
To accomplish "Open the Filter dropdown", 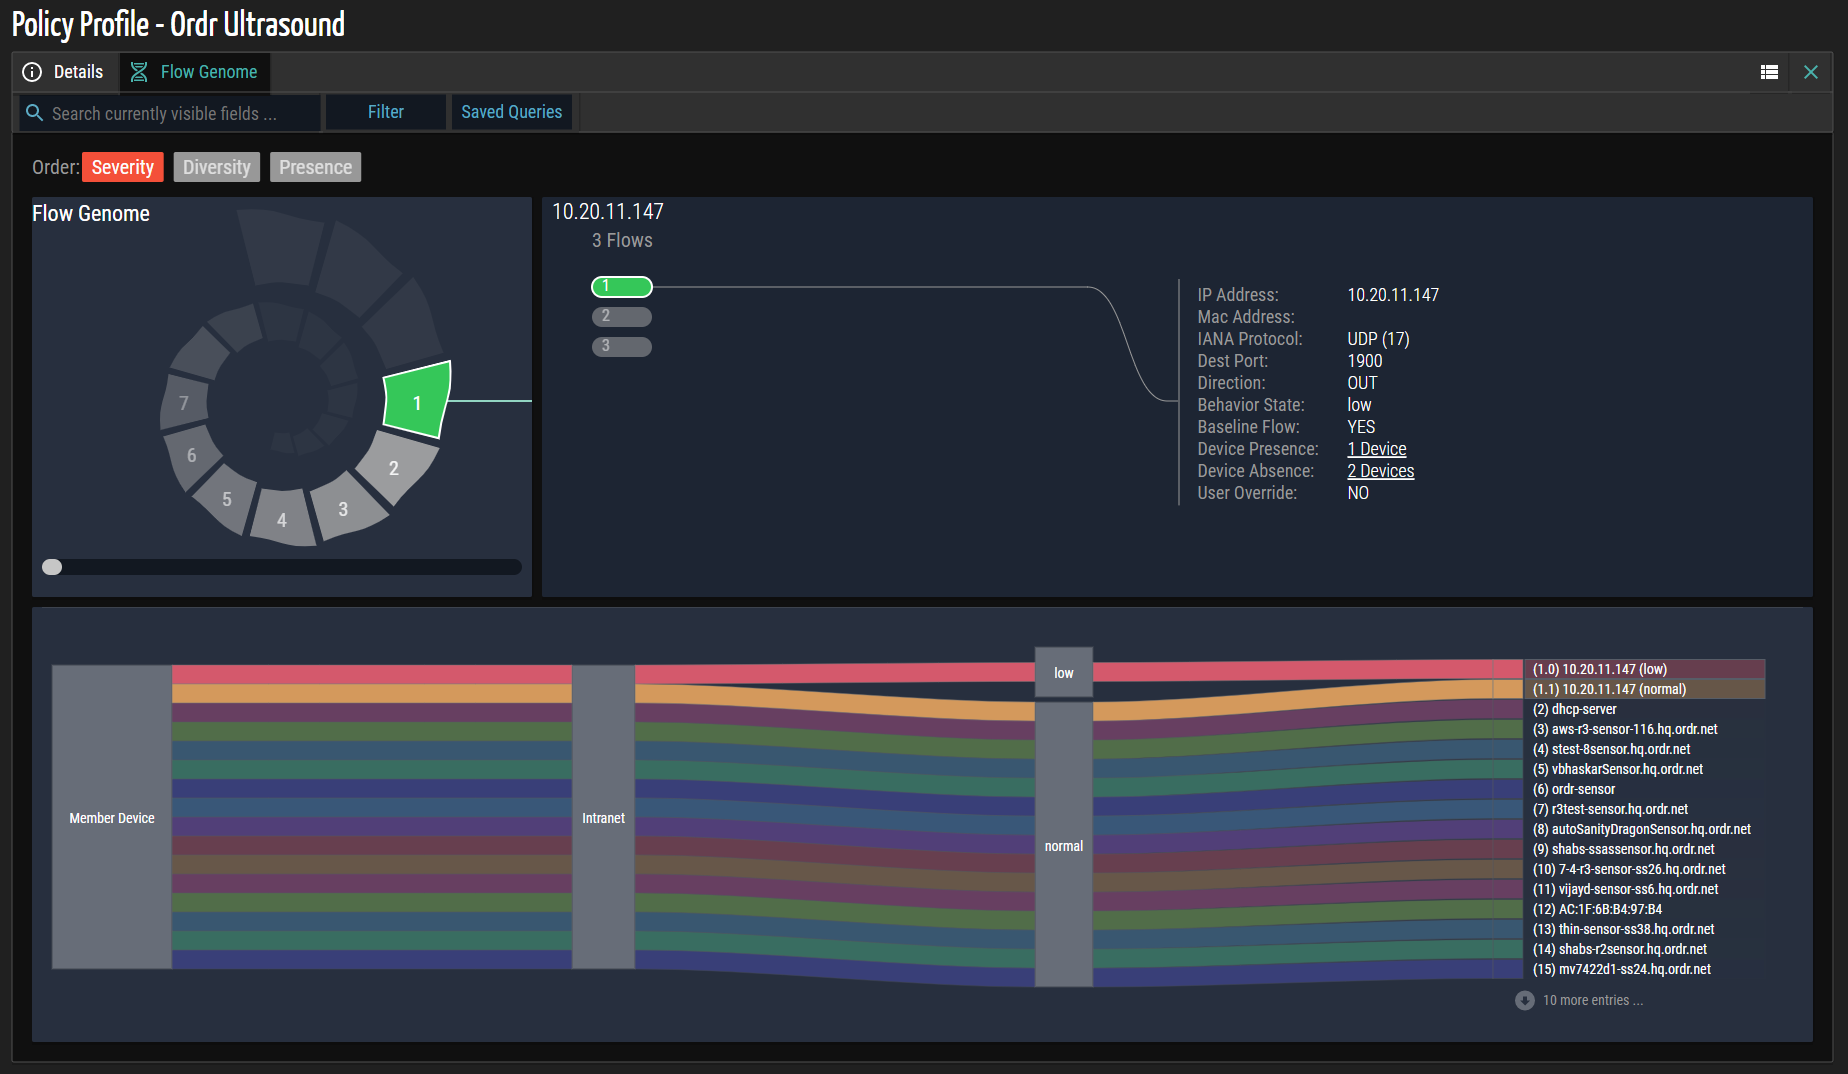I will click(x=385, y=112).
